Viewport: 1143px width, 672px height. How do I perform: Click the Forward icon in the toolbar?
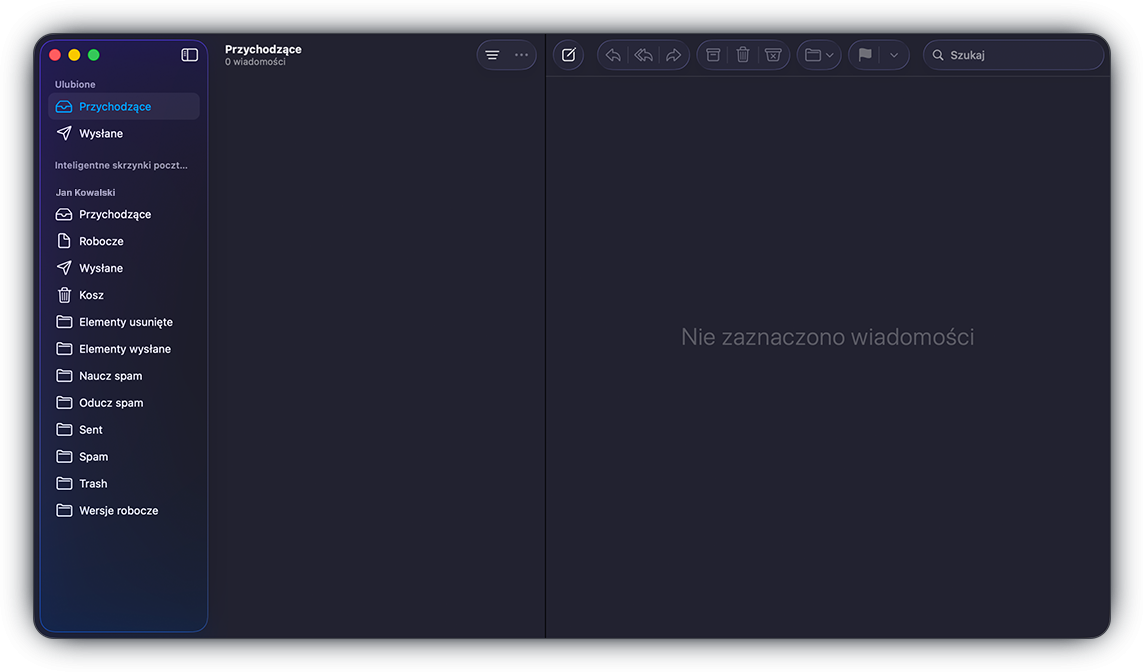point(673,55)
